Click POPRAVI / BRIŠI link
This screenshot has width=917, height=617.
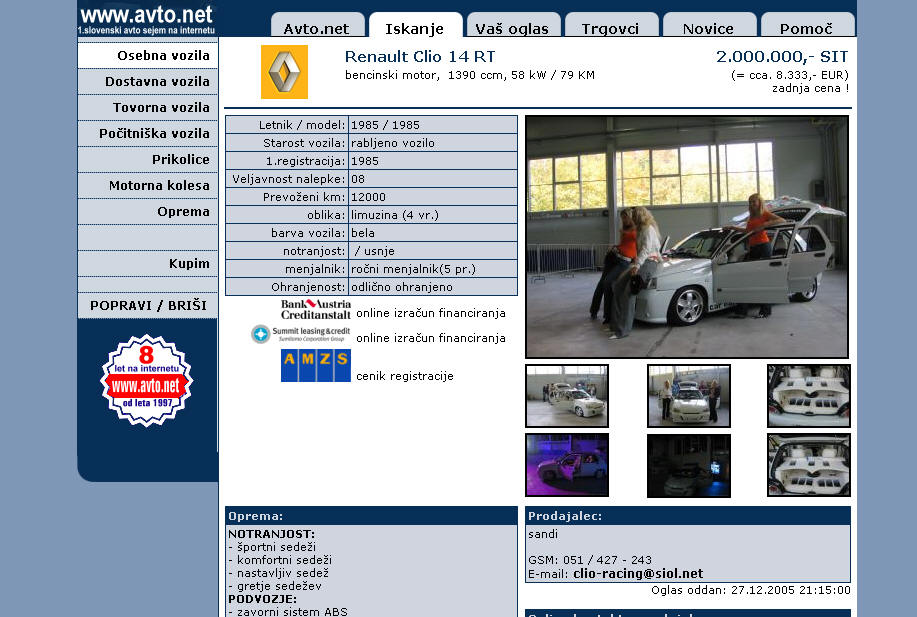tap(147, 305)
